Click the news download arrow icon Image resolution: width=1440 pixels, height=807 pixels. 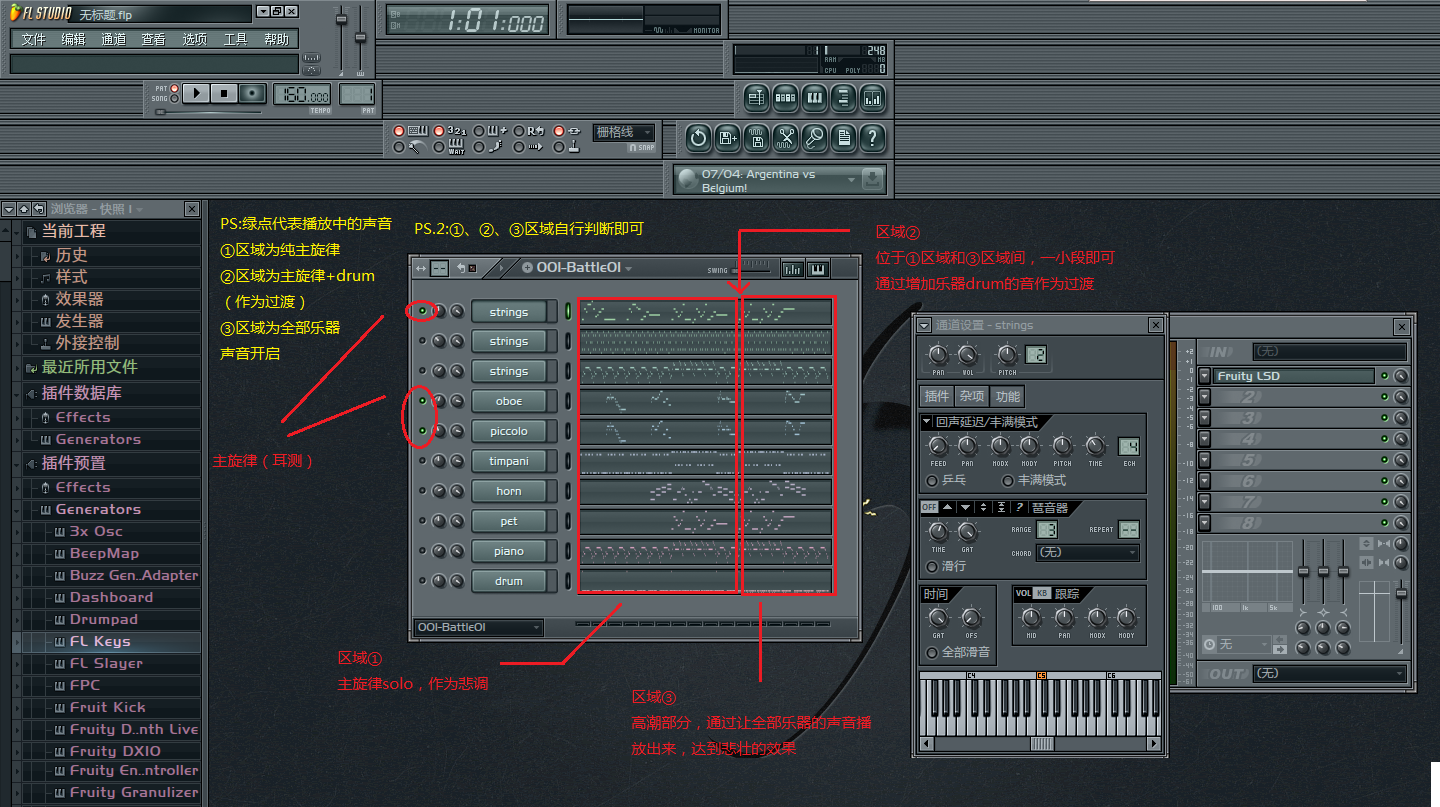872,180
